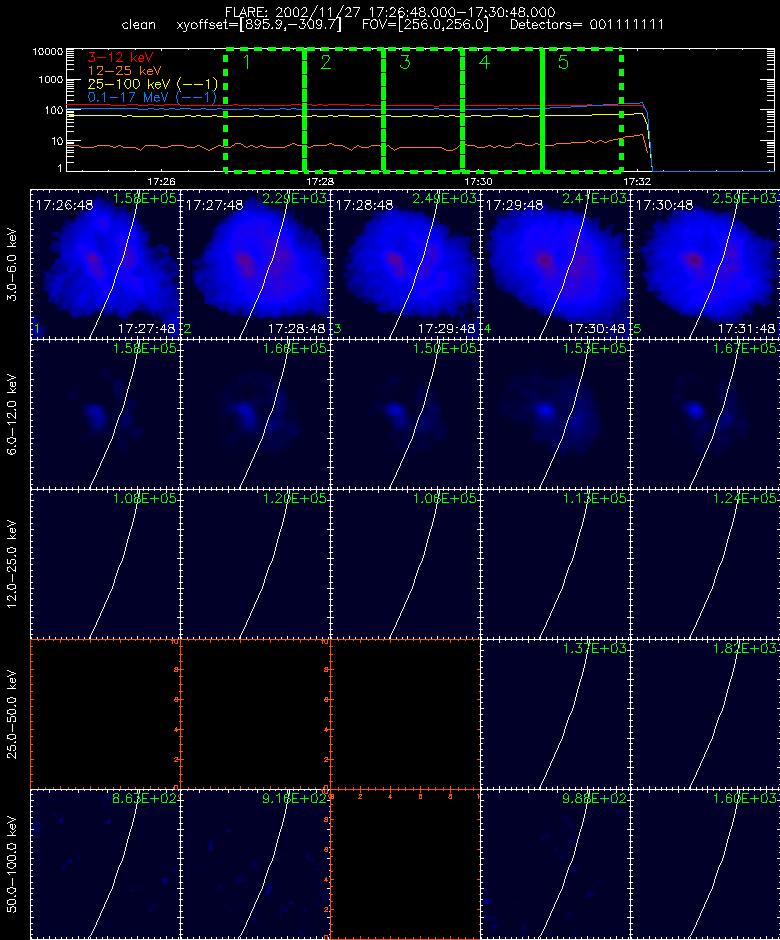Open the 3.0-6.0 keV interval 1 image
Viewport: 780px width, 940px height.
click(x=105, y=264)
